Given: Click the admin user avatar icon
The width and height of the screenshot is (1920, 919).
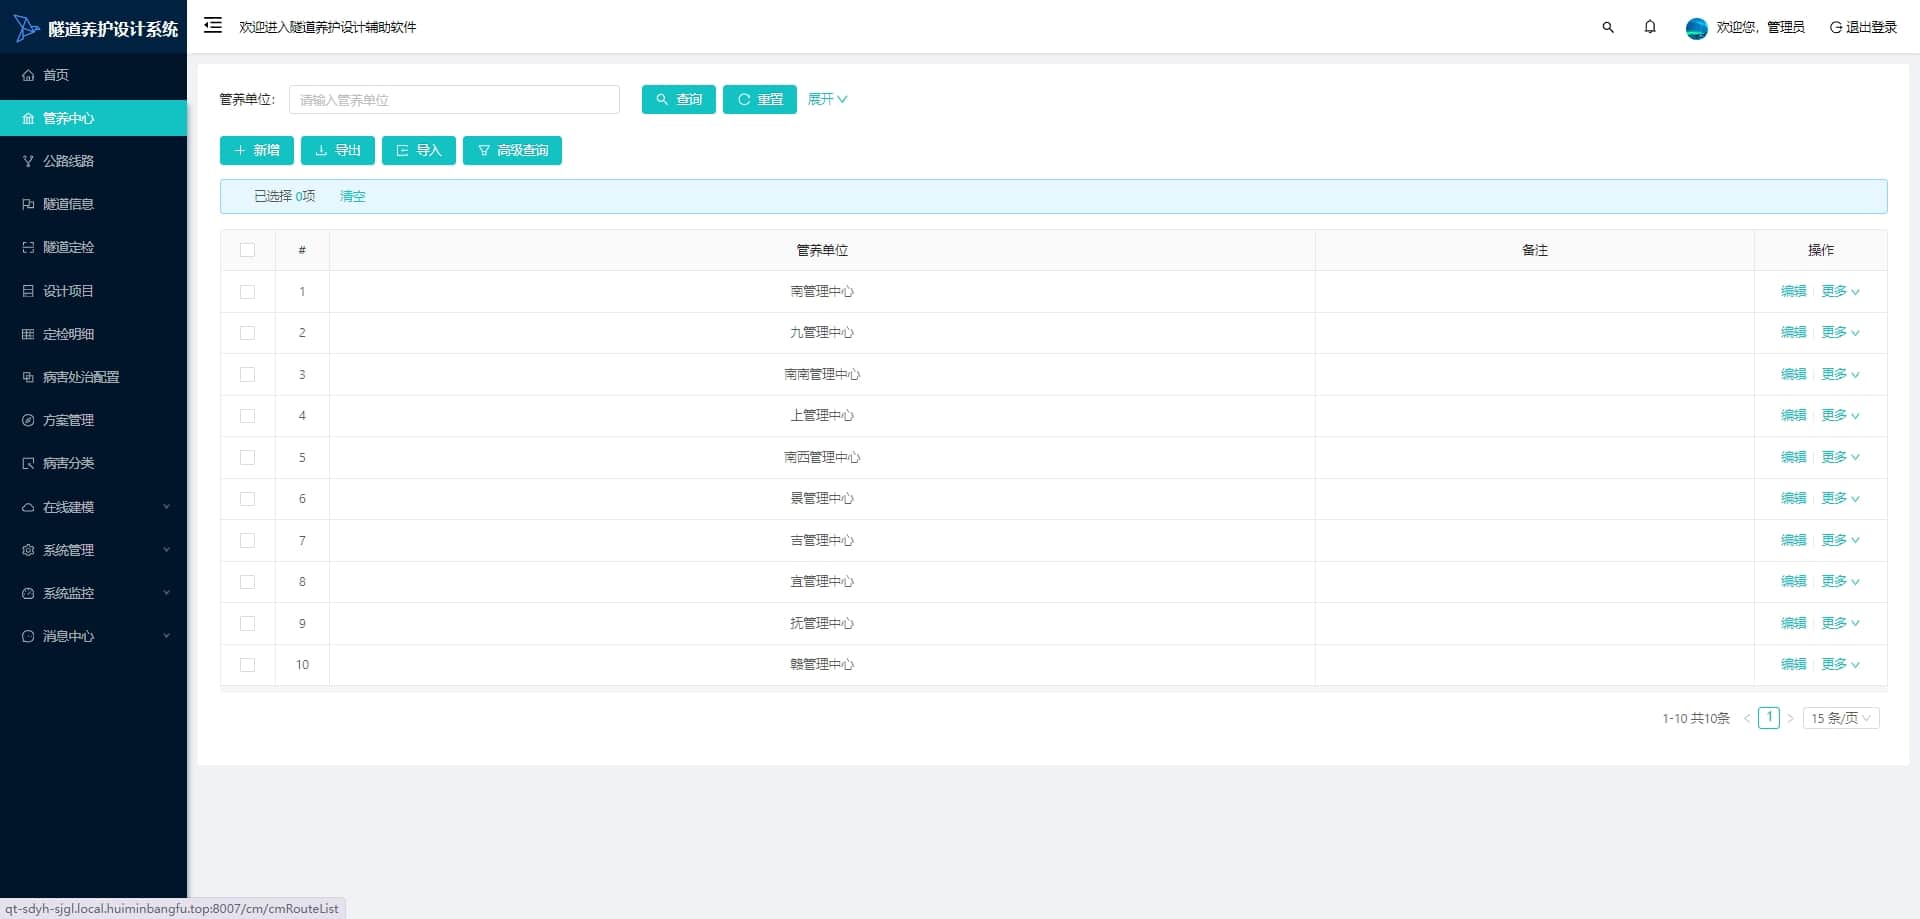Looking at the screenshot, I should (1696, 28).
